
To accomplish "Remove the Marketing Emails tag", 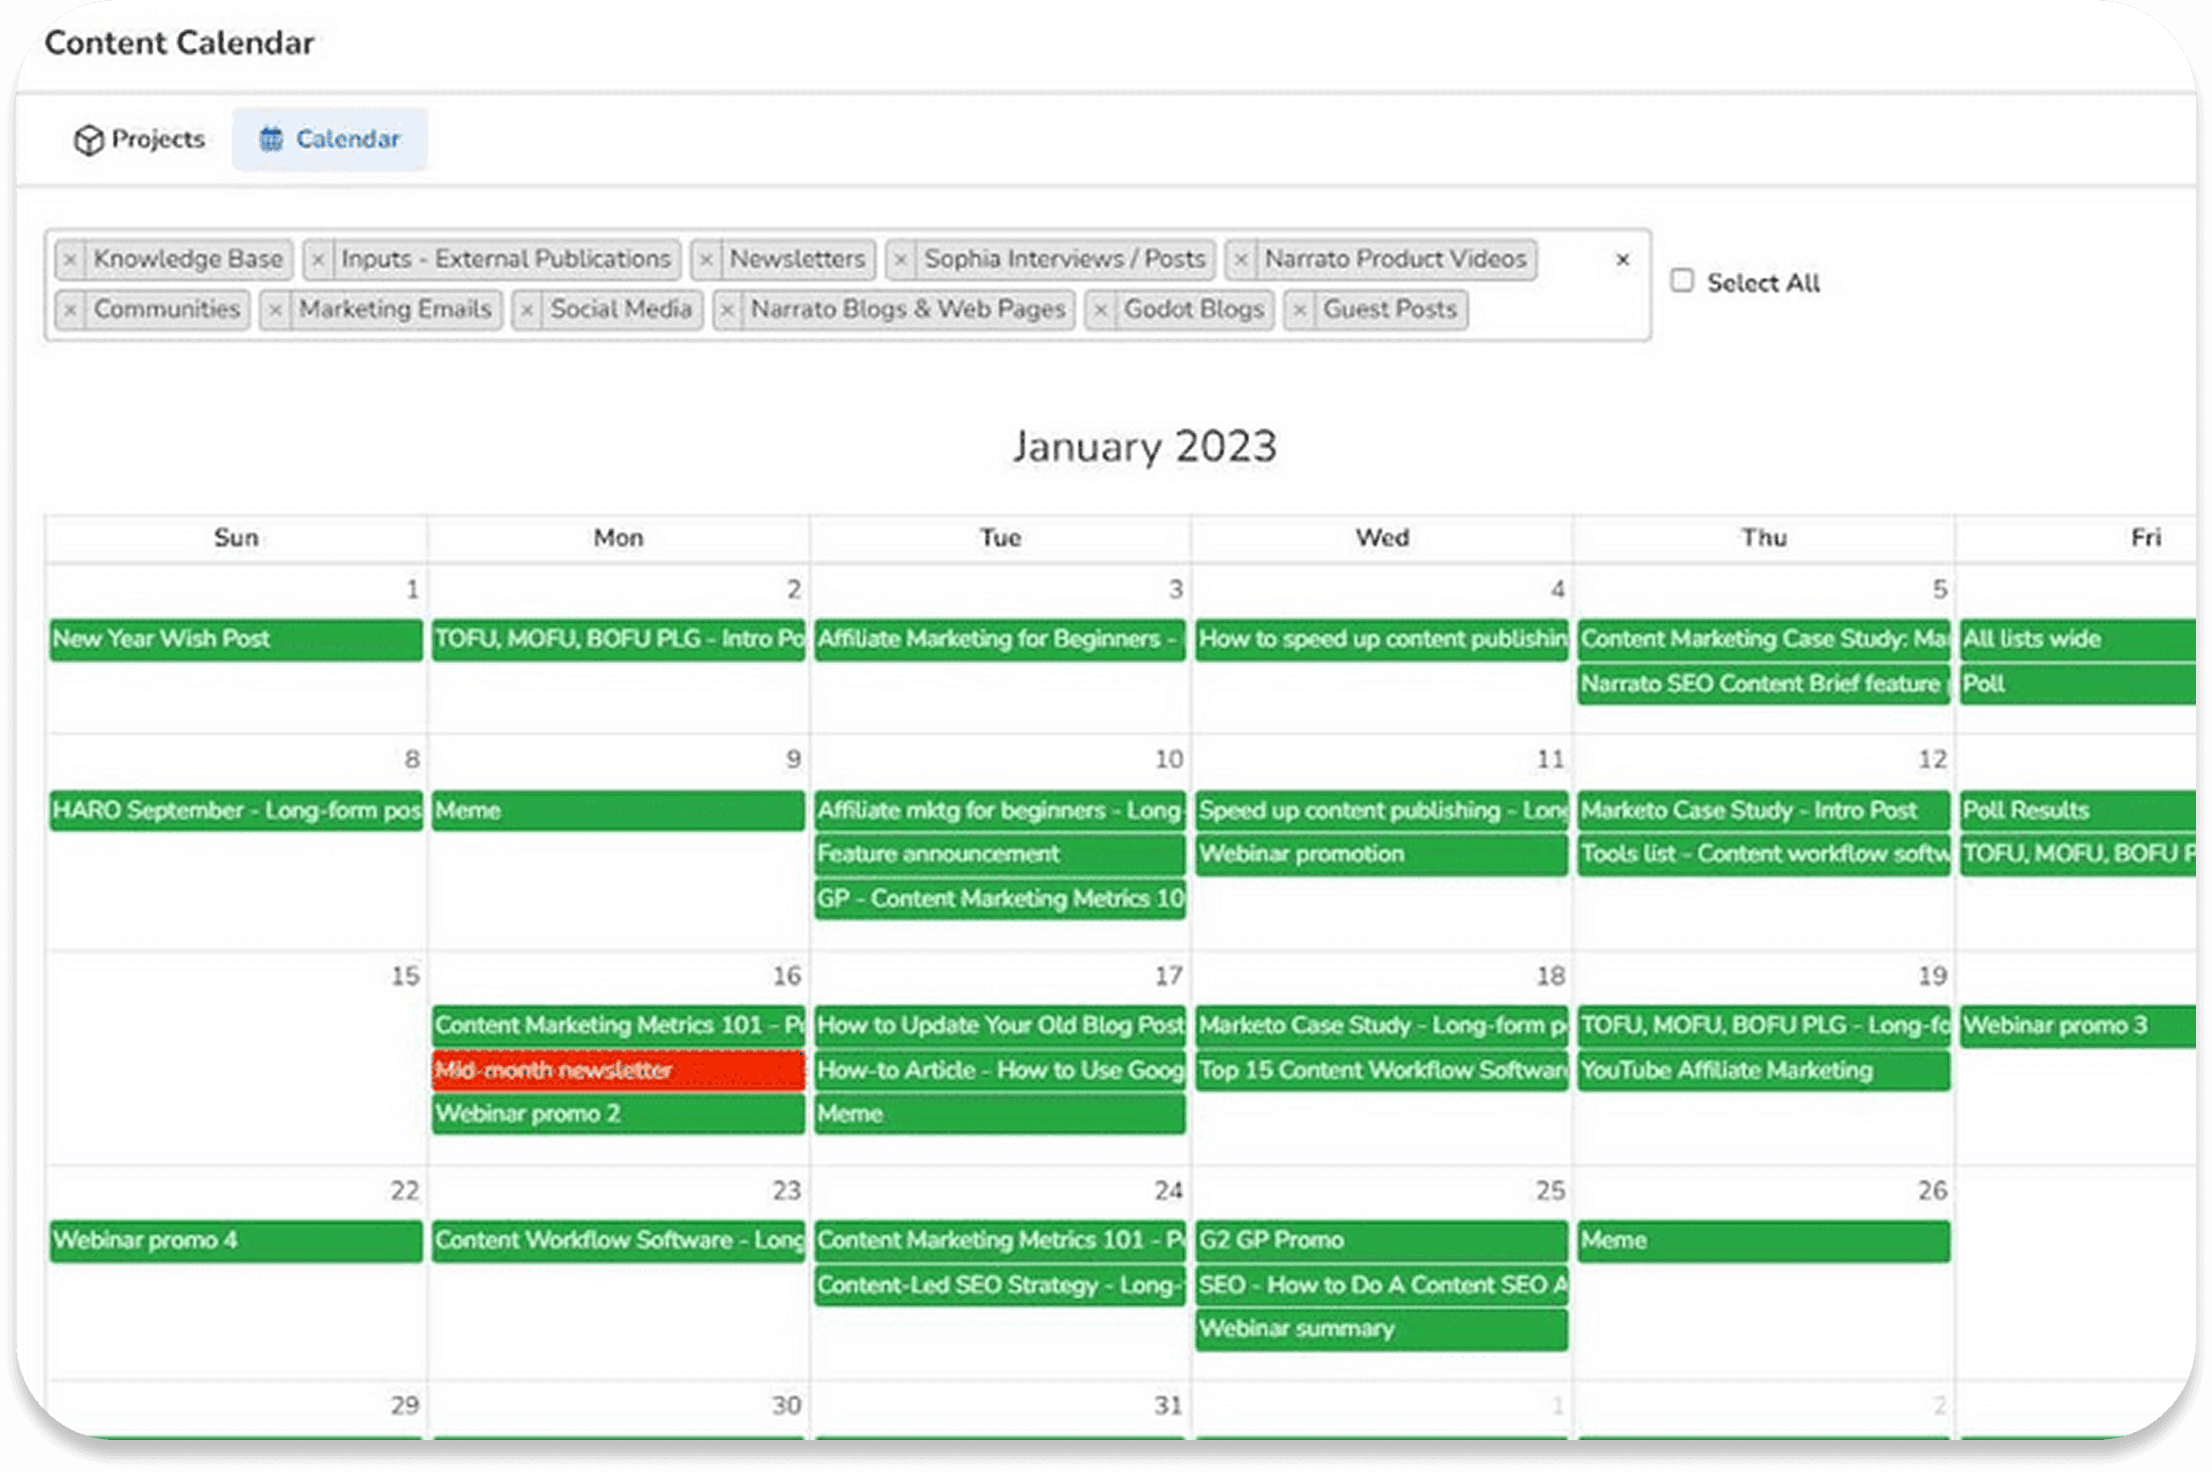I will (x=275, y=310).
